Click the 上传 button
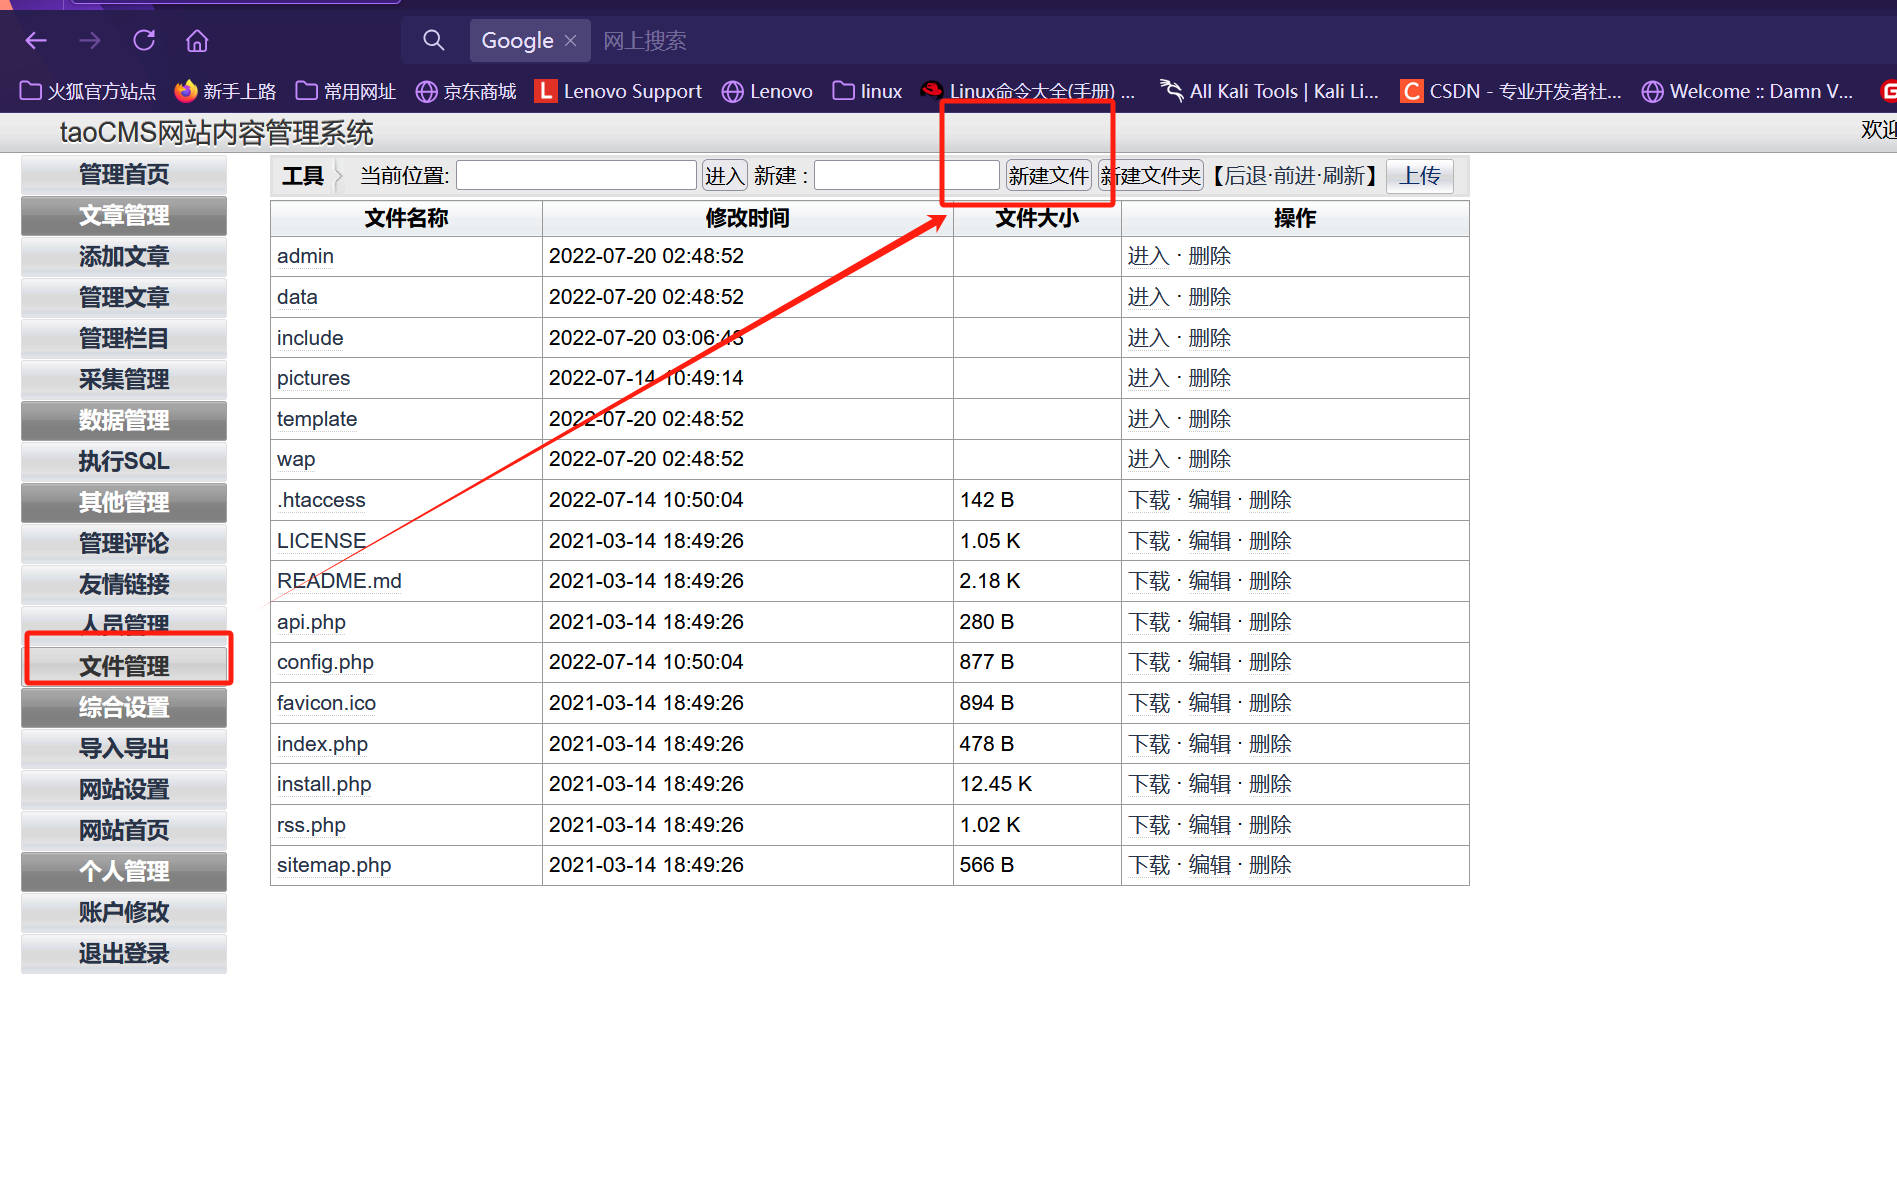1897x1185 pixels. point(1419,176)
